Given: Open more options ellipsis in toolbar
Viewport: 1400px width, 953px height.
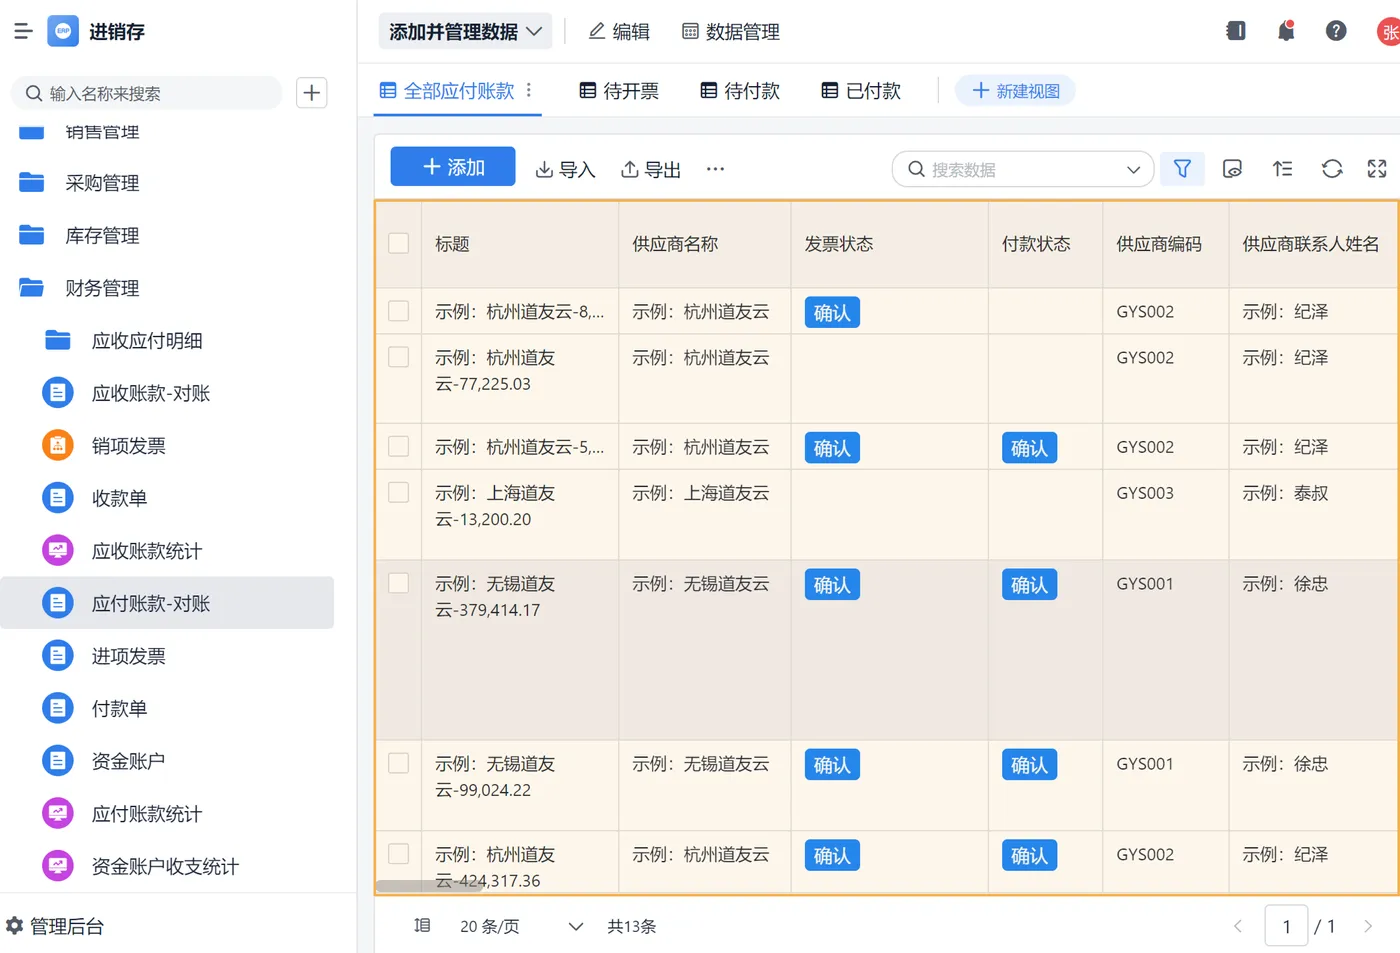Looking at the screenshot, I should coord(715,169).
